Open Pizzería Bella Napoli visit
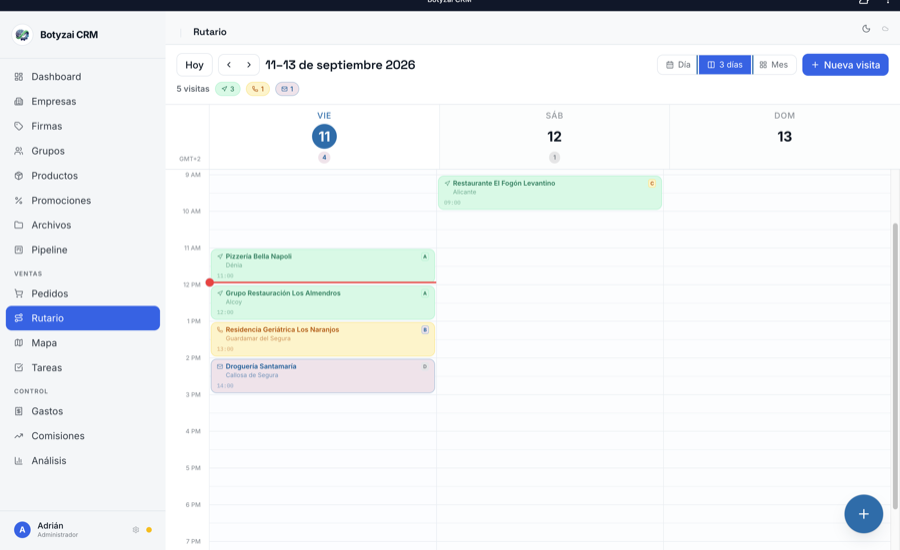900x550 pixels. pyautogui.click(x=323, y=265)
